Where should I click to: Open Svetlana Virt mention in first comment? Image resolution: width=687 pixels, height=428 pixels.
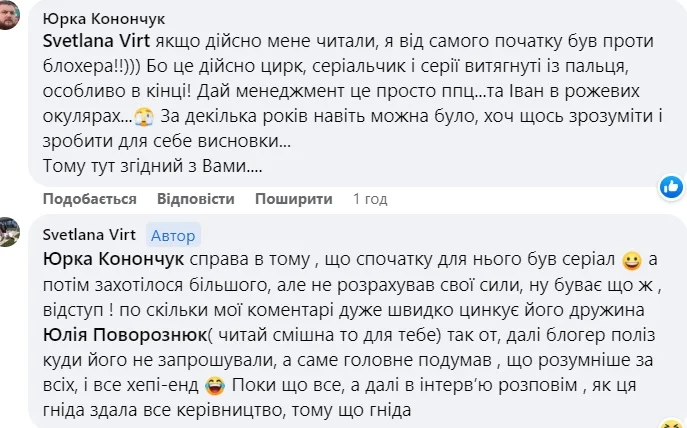tap(93, 44)
